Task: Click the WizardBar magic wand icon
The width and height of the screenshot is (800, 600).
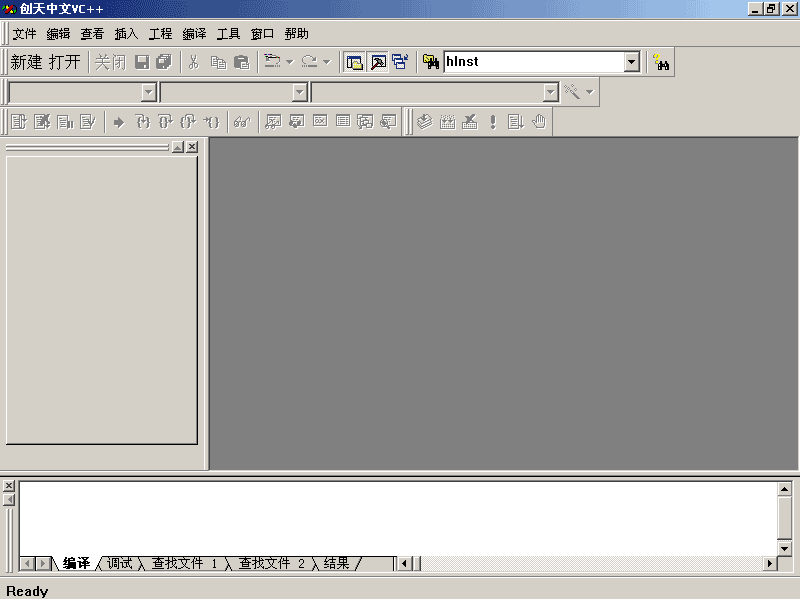Action: click(572, 92)
